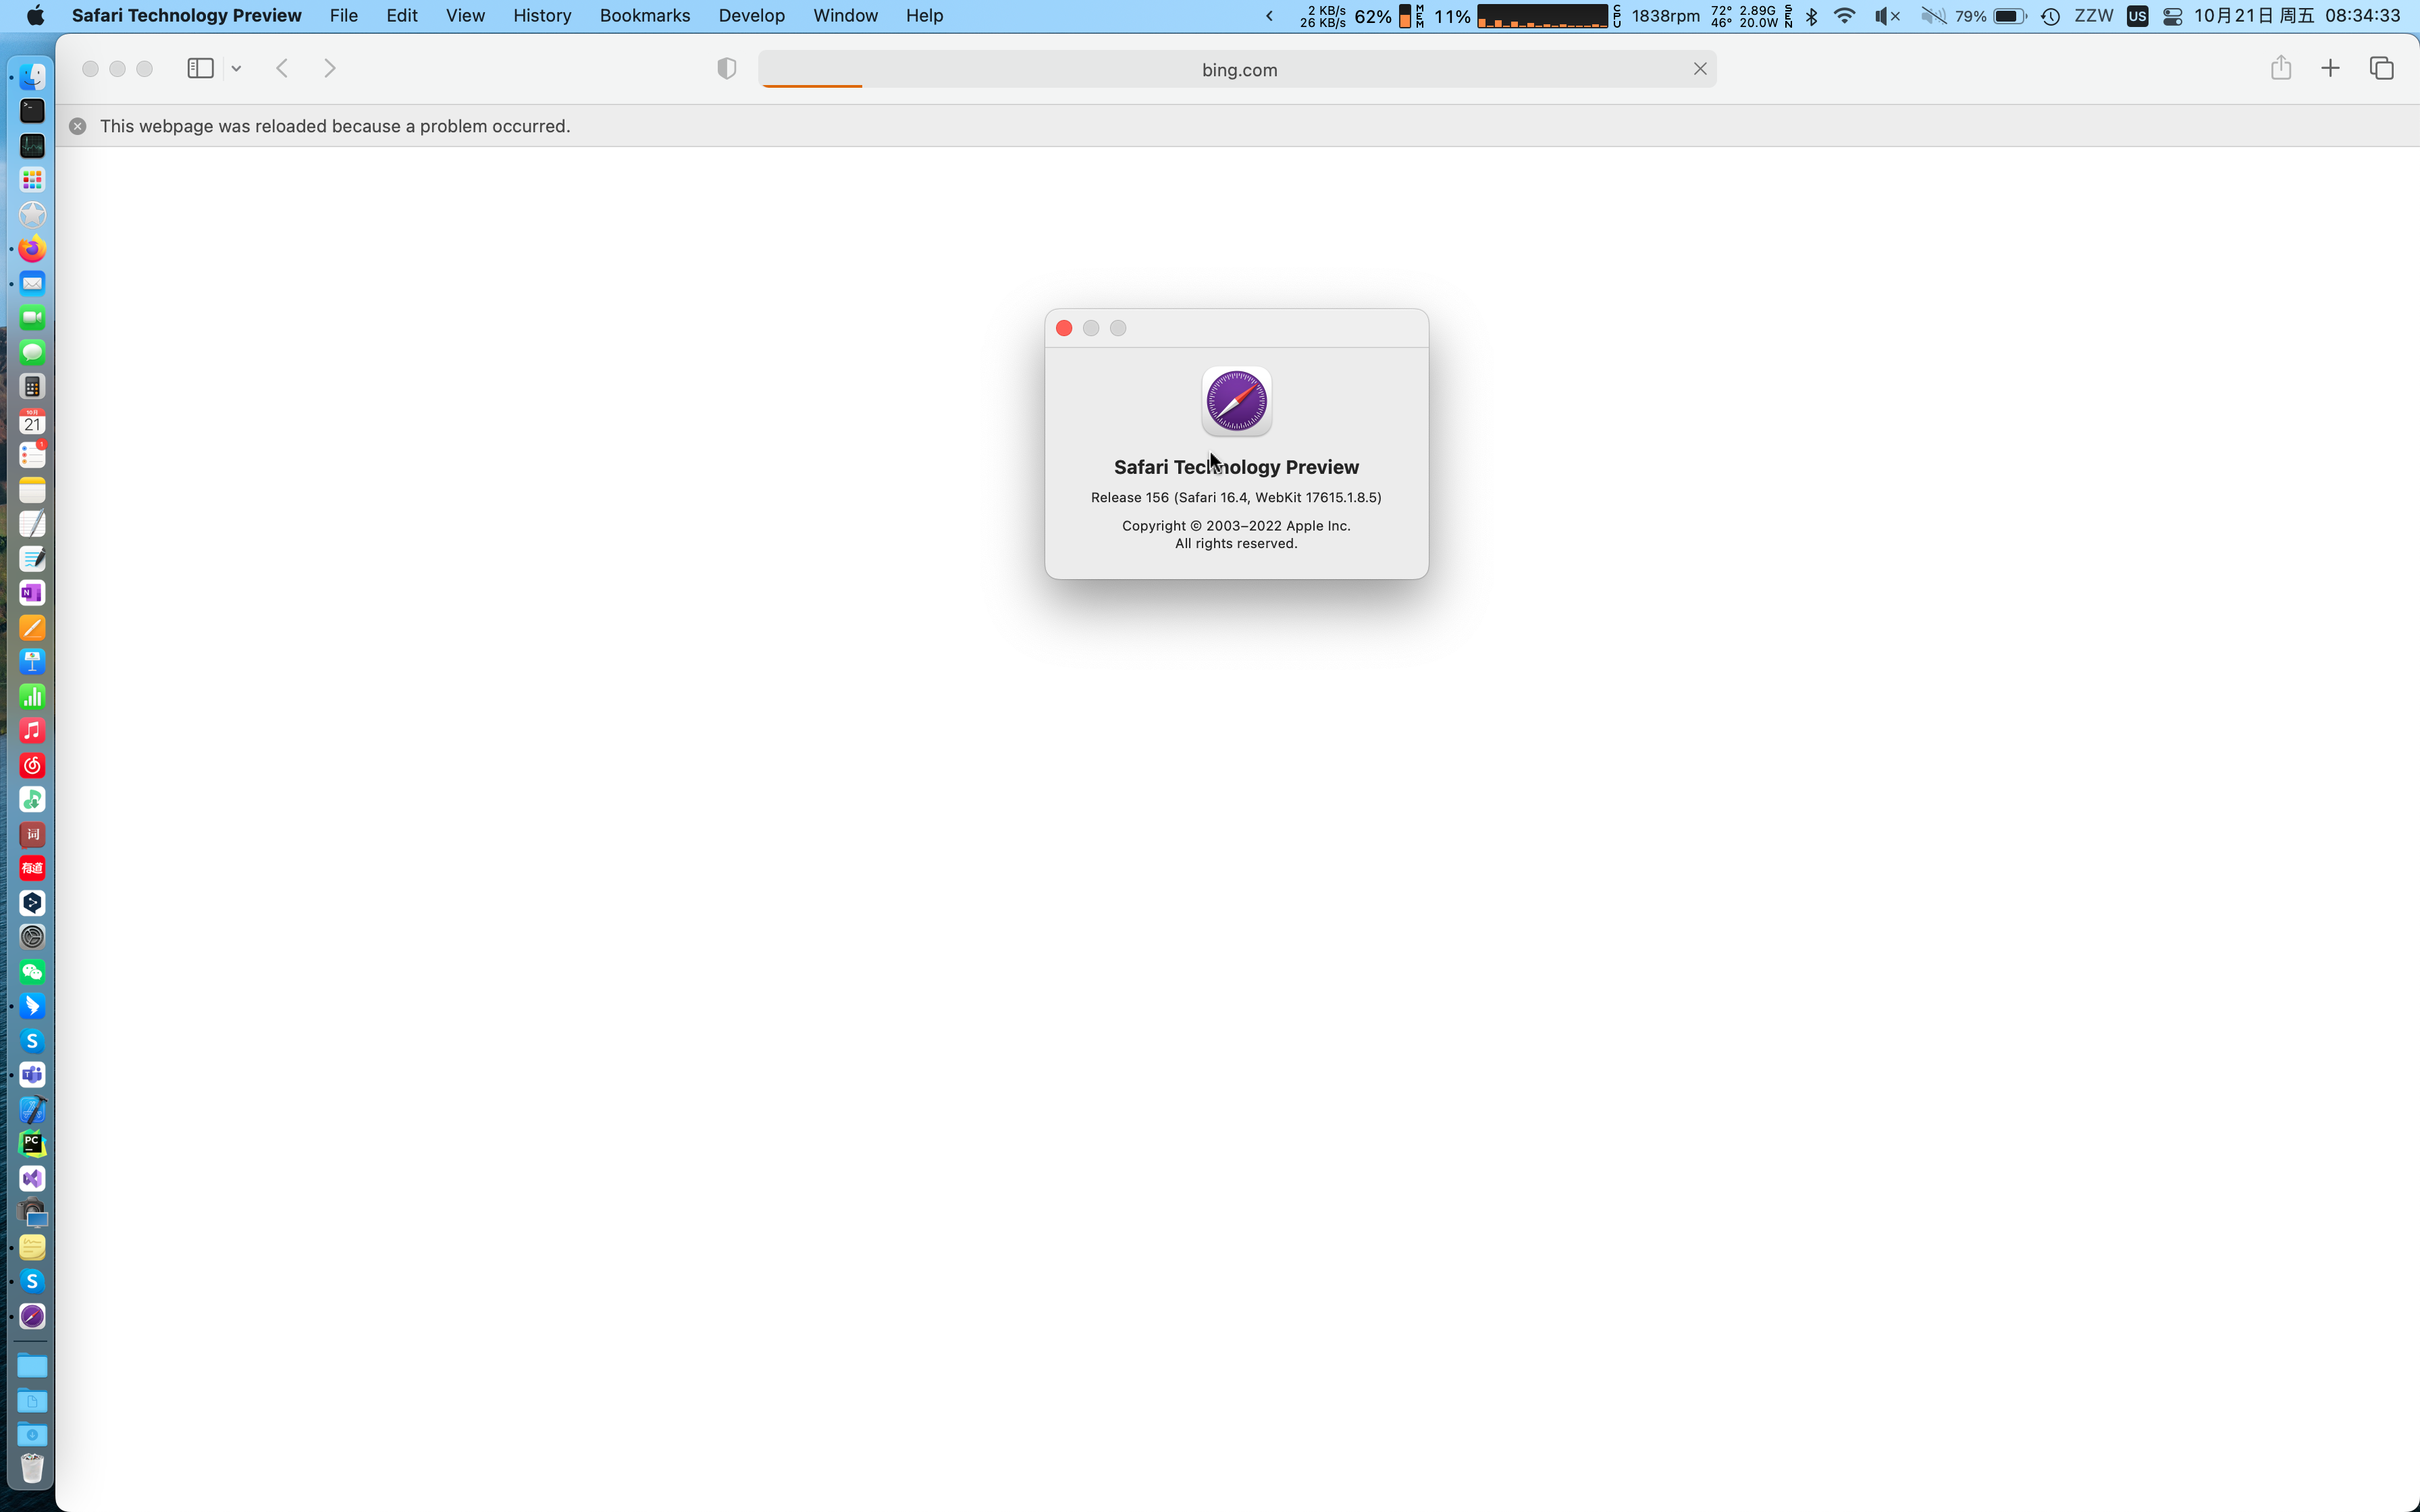Open the History menu
2420x1512 pixels.
542,16
